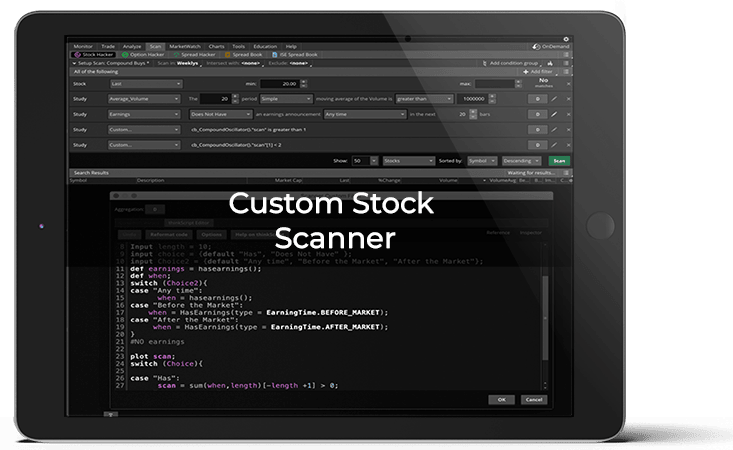Click Cancel in the script editor dialog

pos(532,399)
